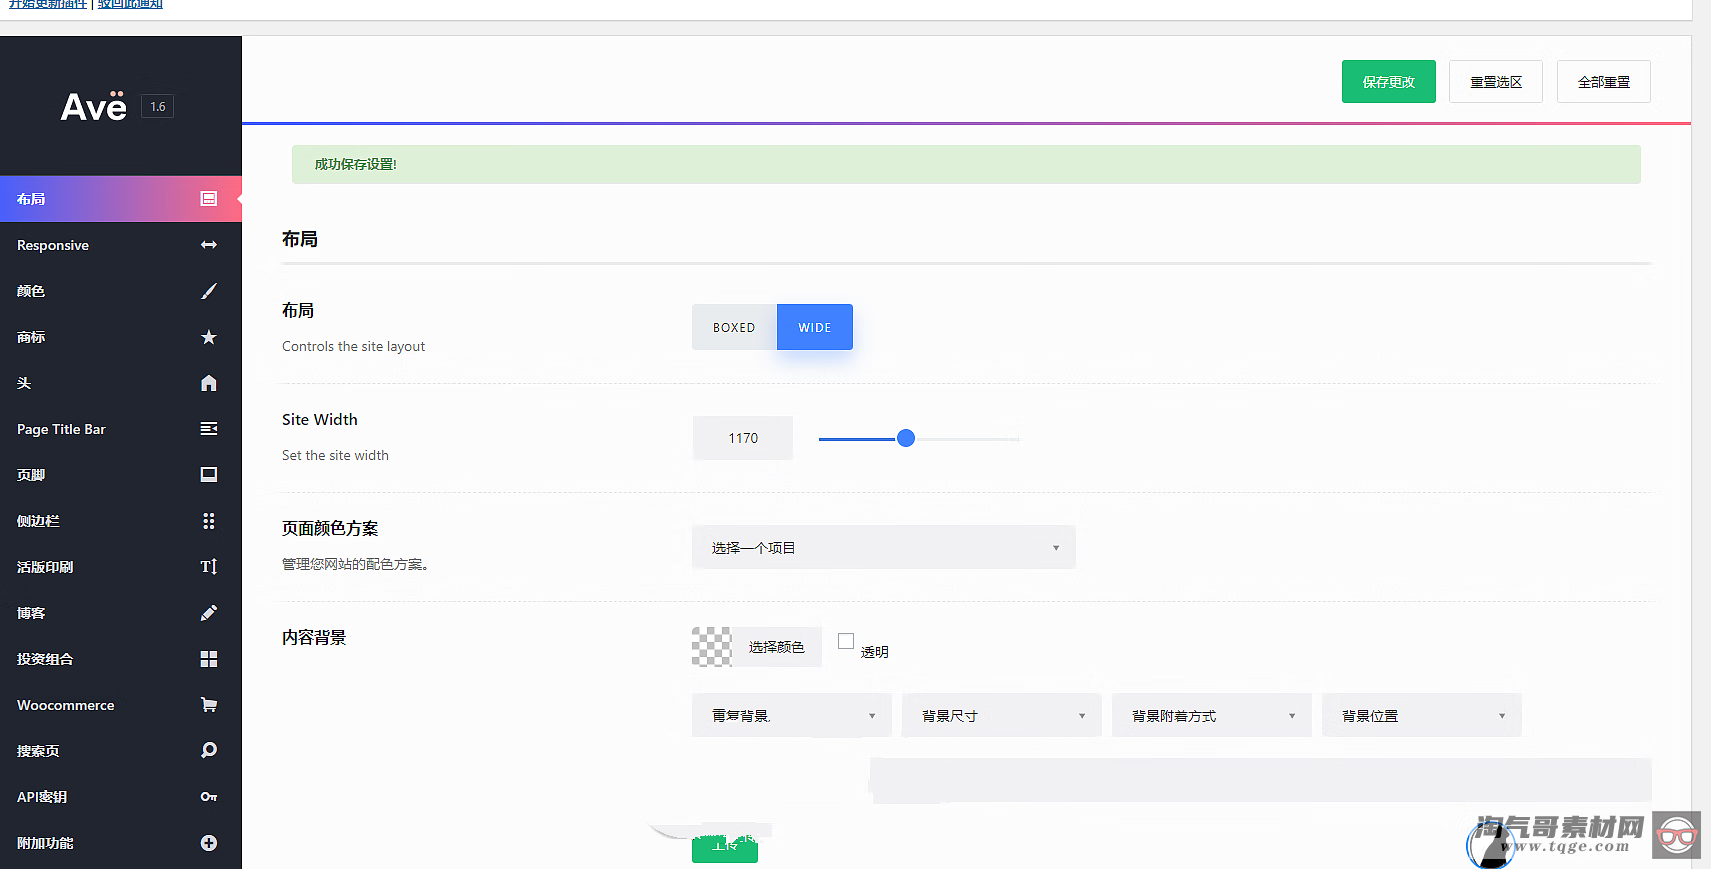Open the 投资组合 portfolio section

coord(121,659)
